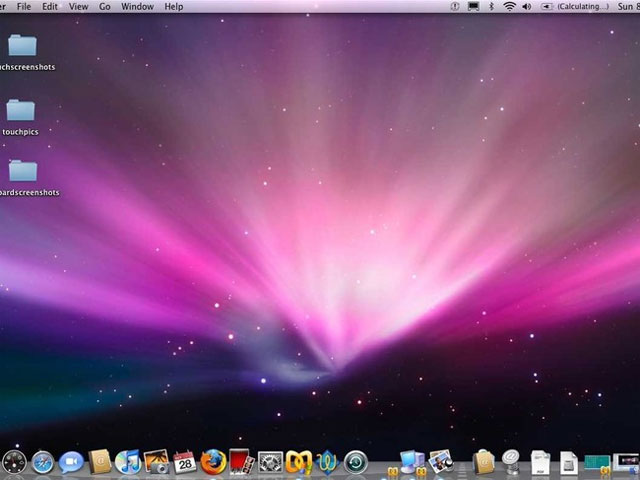Screen dimensions: 640x480
Task: Open Address Book in dock
Action: 99,461
